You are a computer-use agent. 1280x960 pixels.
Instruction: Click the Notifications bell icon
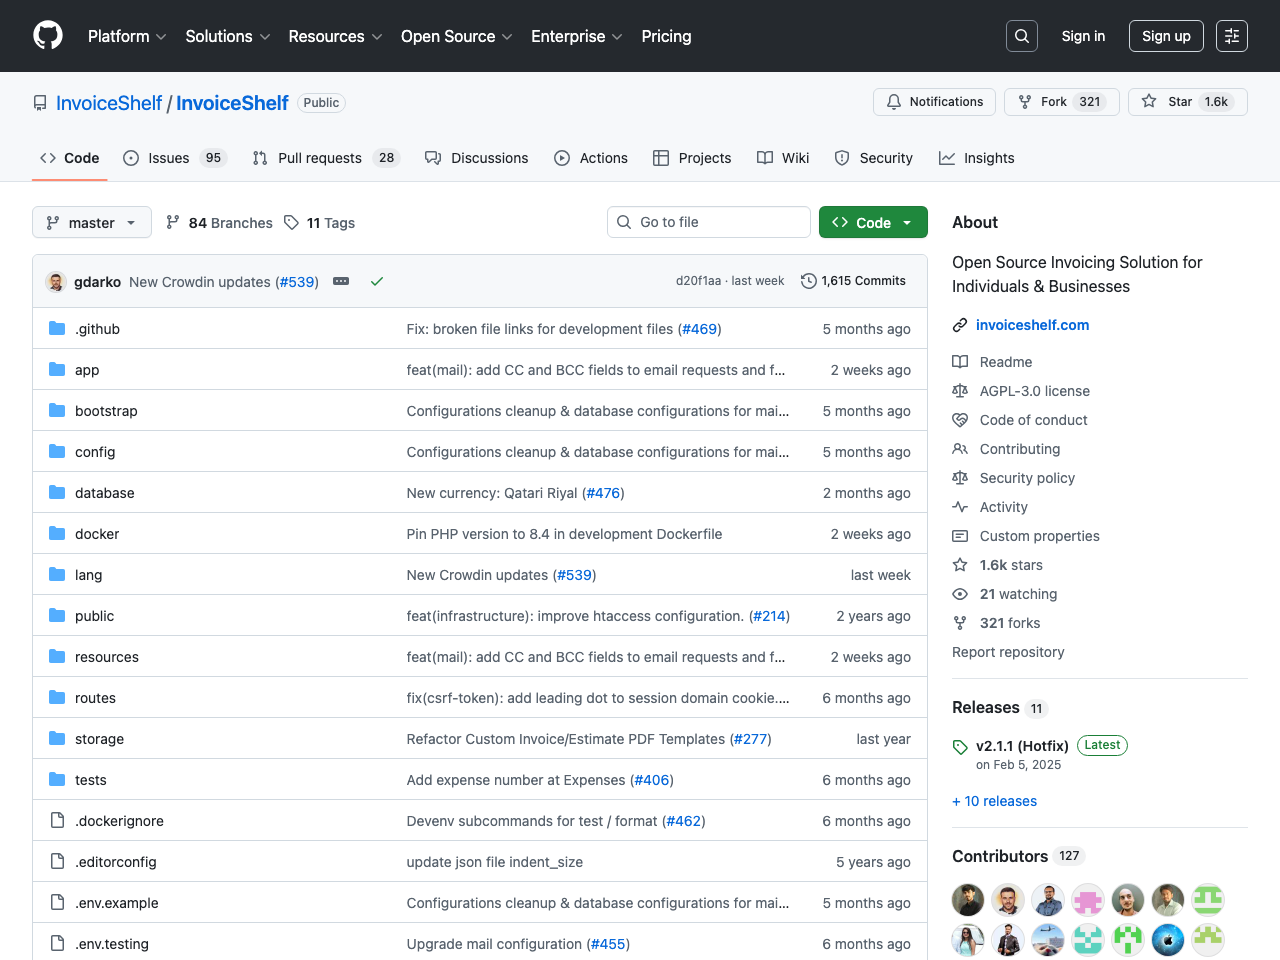point(893,101)
